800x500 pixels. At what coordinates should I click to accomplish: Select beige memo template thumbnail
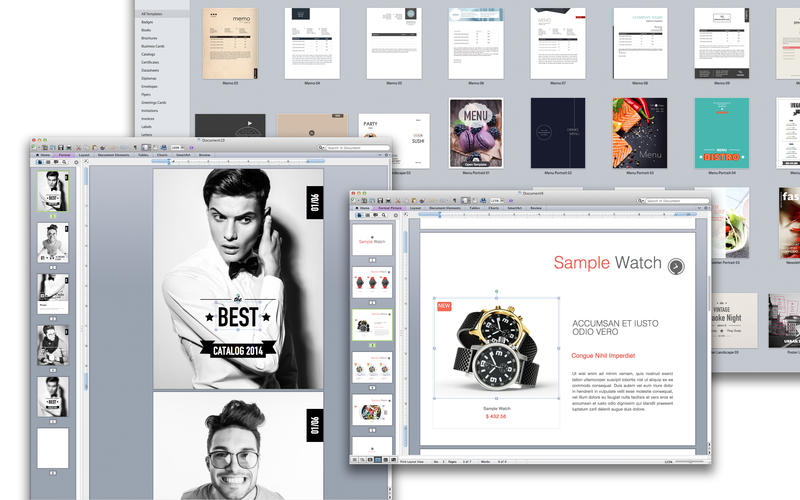[x=230, y=43]
